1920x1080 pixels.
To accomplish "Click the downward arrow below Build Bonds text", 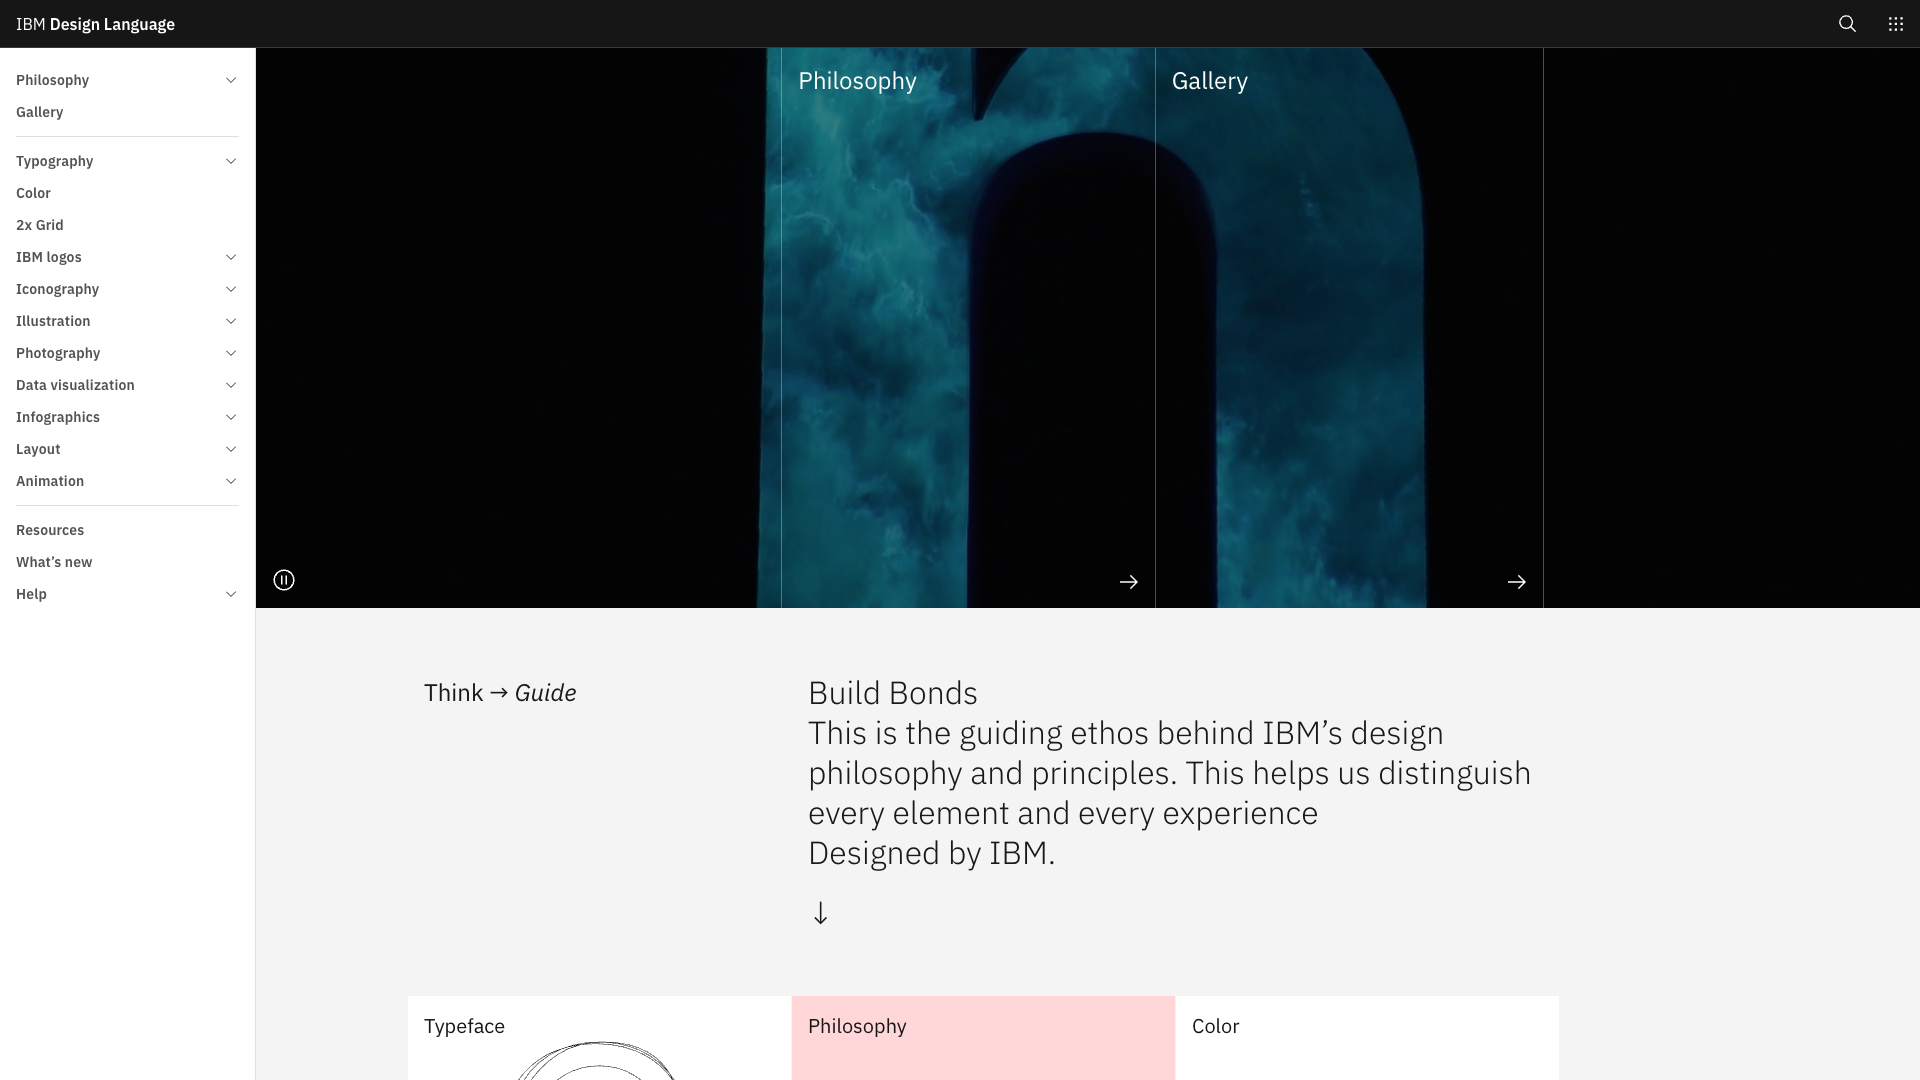I will click(x=820, y=913).
